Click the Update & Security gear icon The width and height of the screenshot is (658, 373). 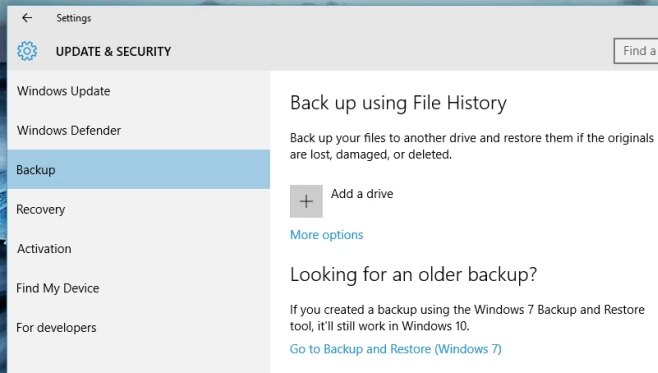click(27, 51)
